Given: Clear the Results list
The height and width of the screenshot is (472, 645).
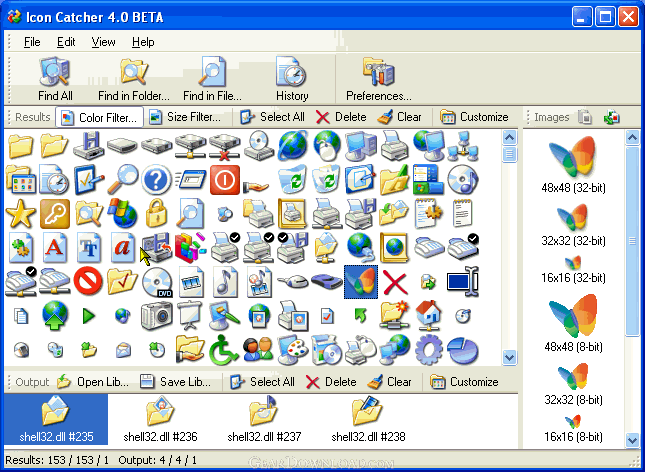Looking at the screenshot, I should point(399,117).
